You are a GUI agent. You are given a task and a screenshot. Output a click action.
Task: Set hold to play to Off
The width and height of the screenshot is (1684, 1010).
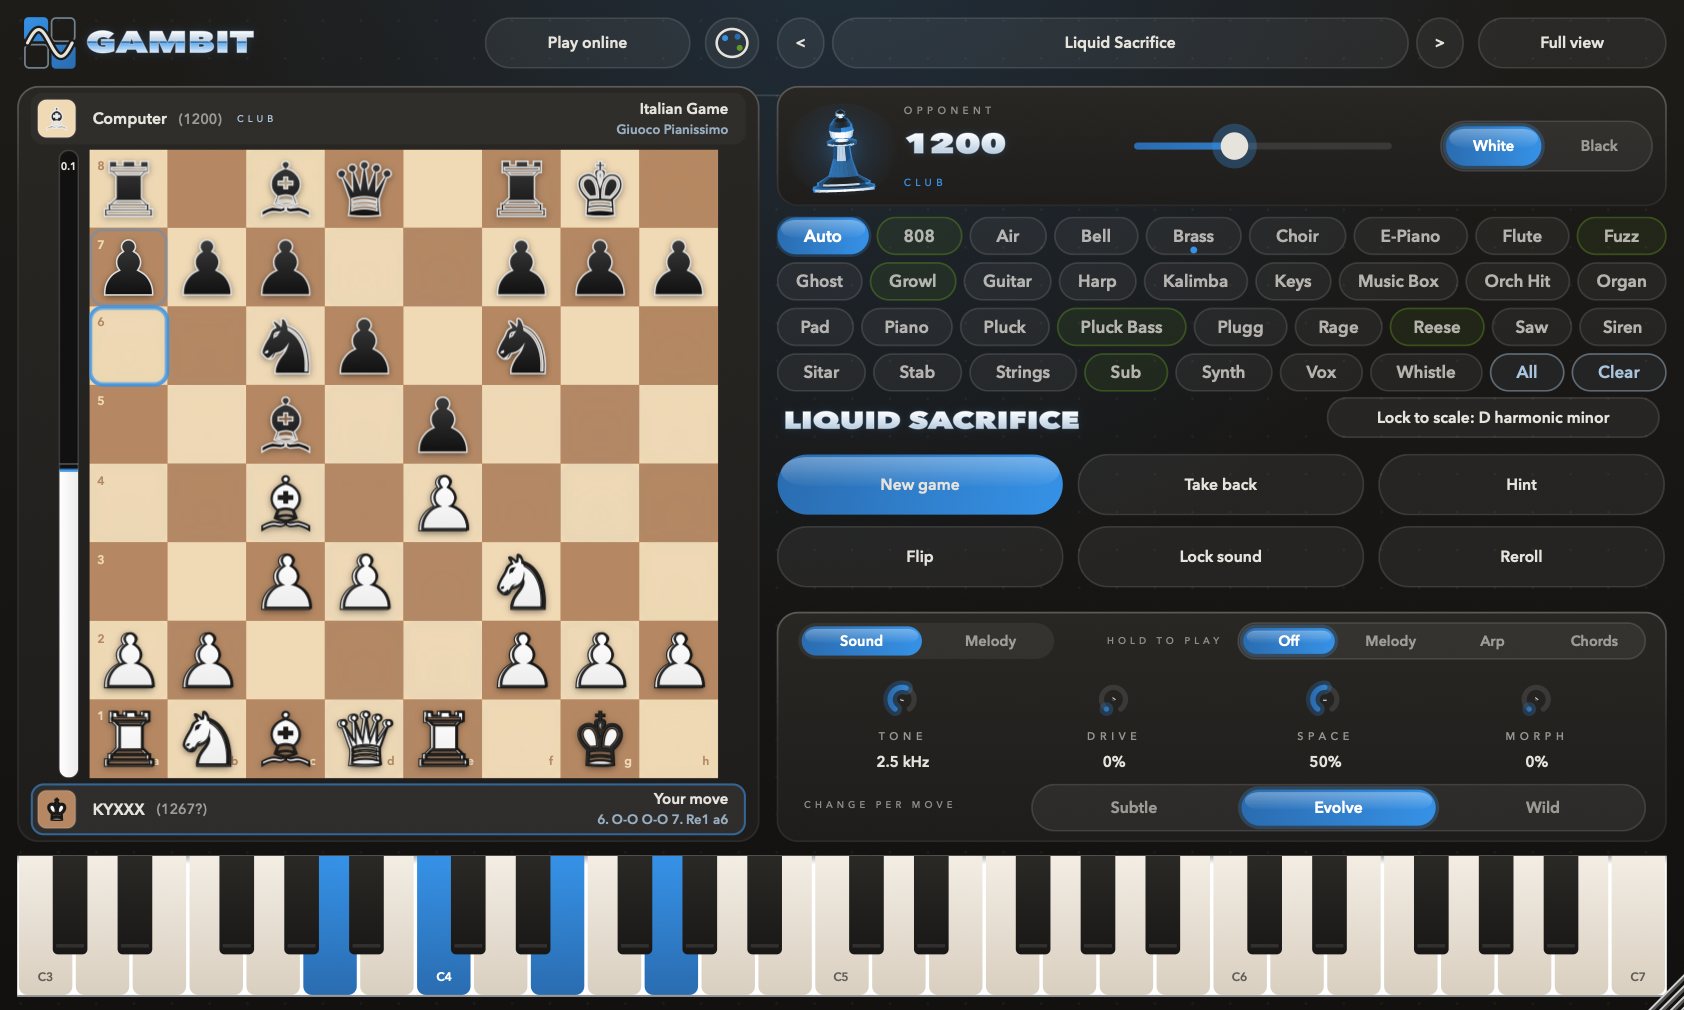(x=1288, y=641)
